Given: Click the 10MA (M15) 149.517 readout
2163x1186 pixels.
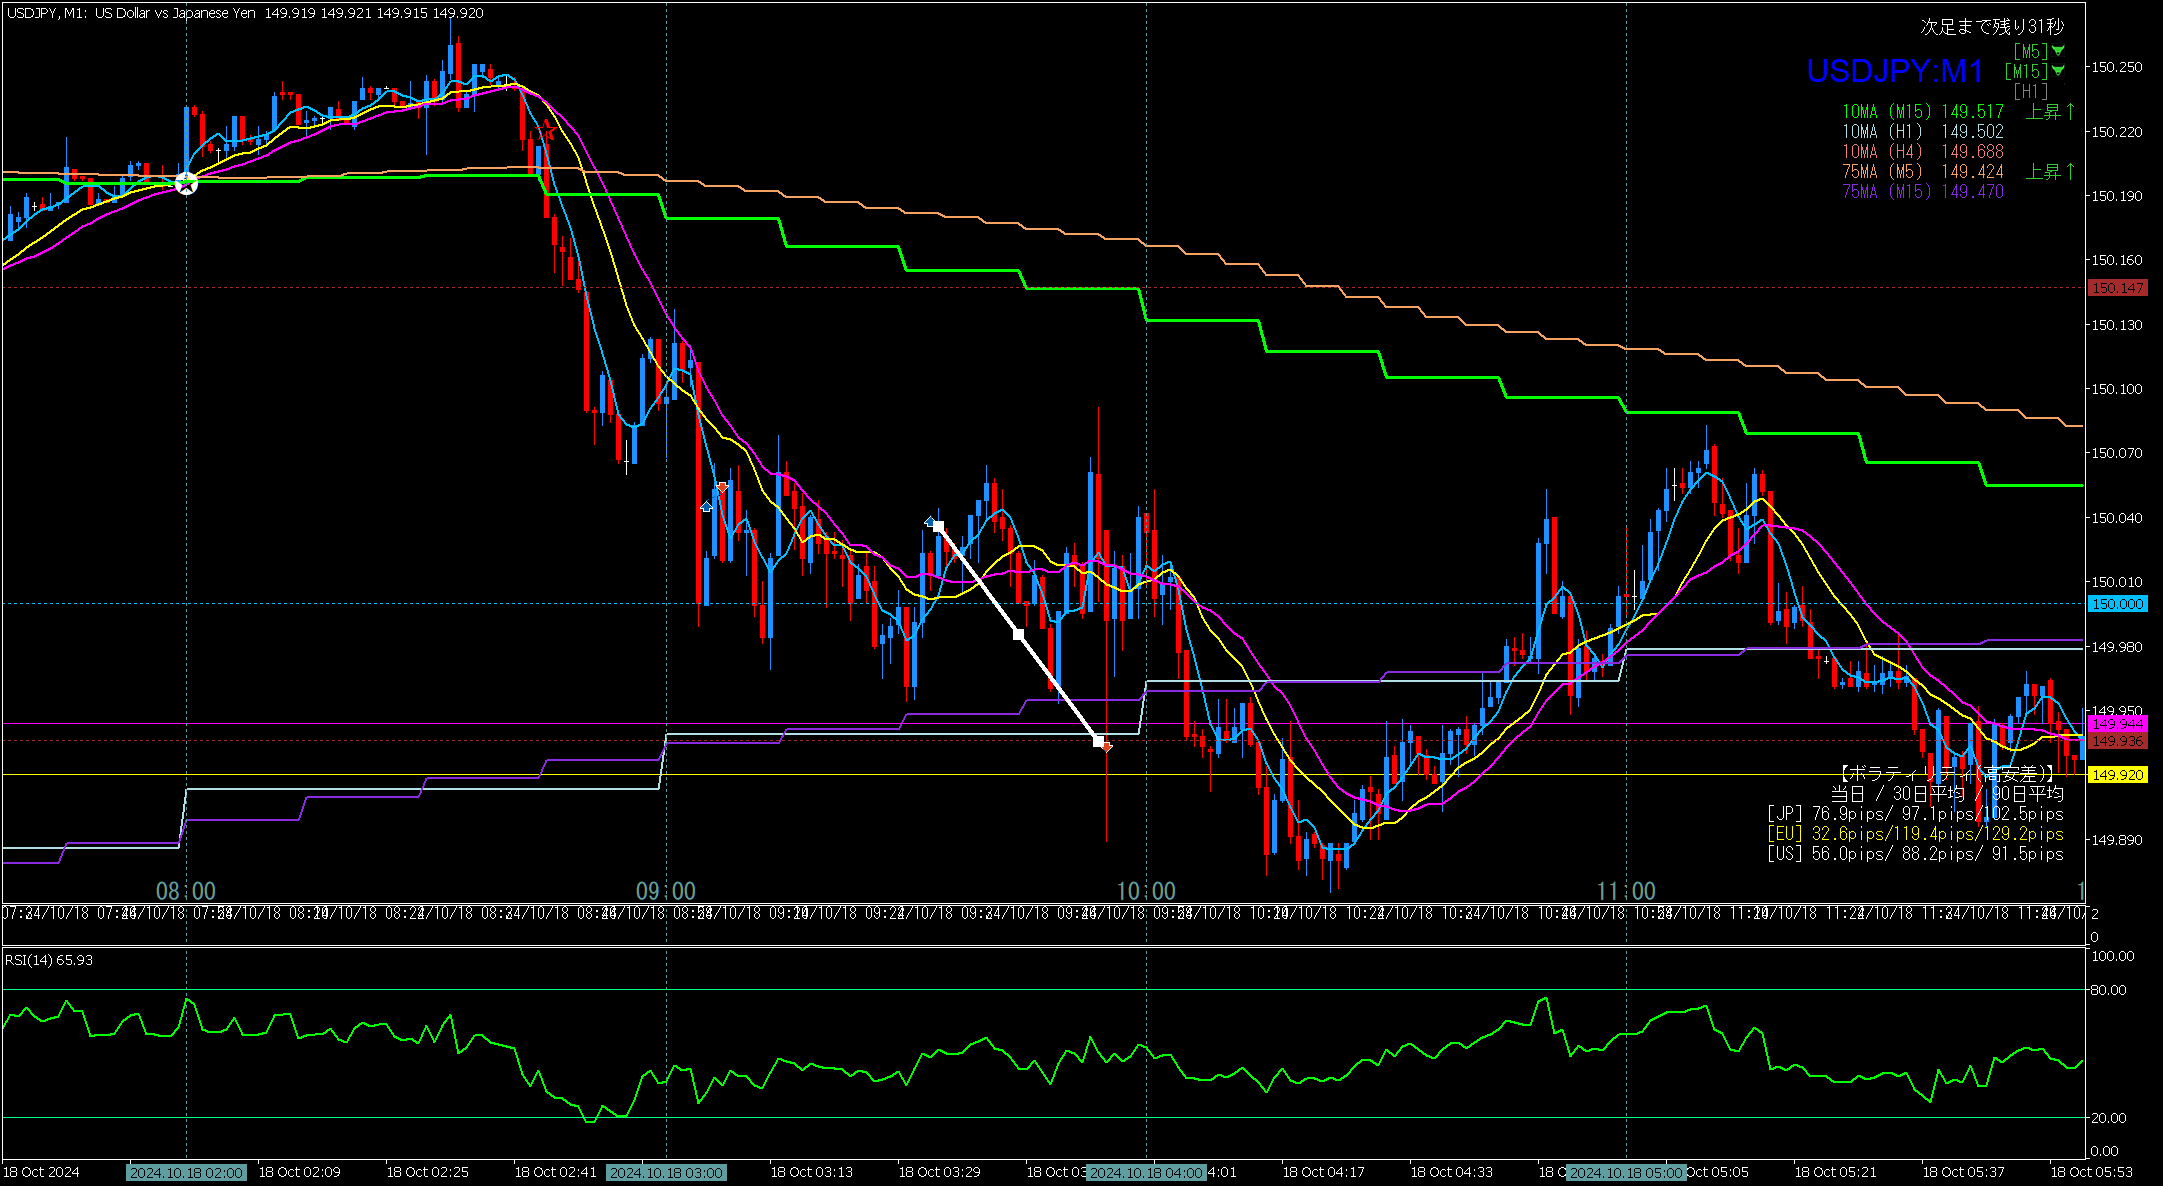Looking at the screenshot, I should (1923, 112).
